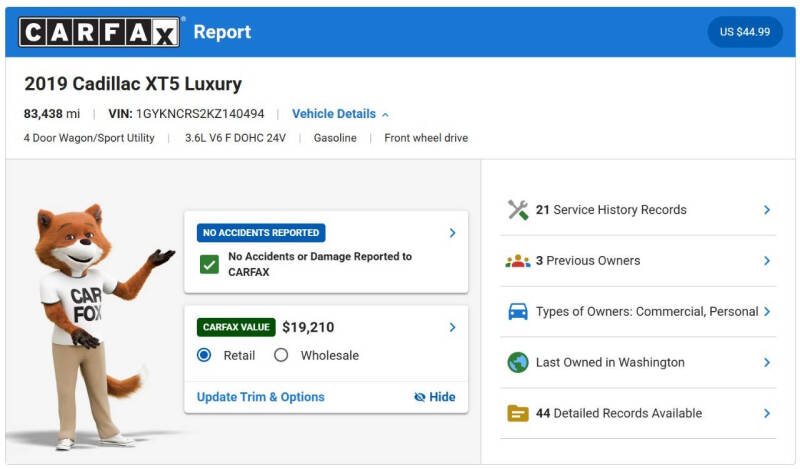Click the US $44.99 price button
The height and width of the screenshot is (469, 800).
745,32
